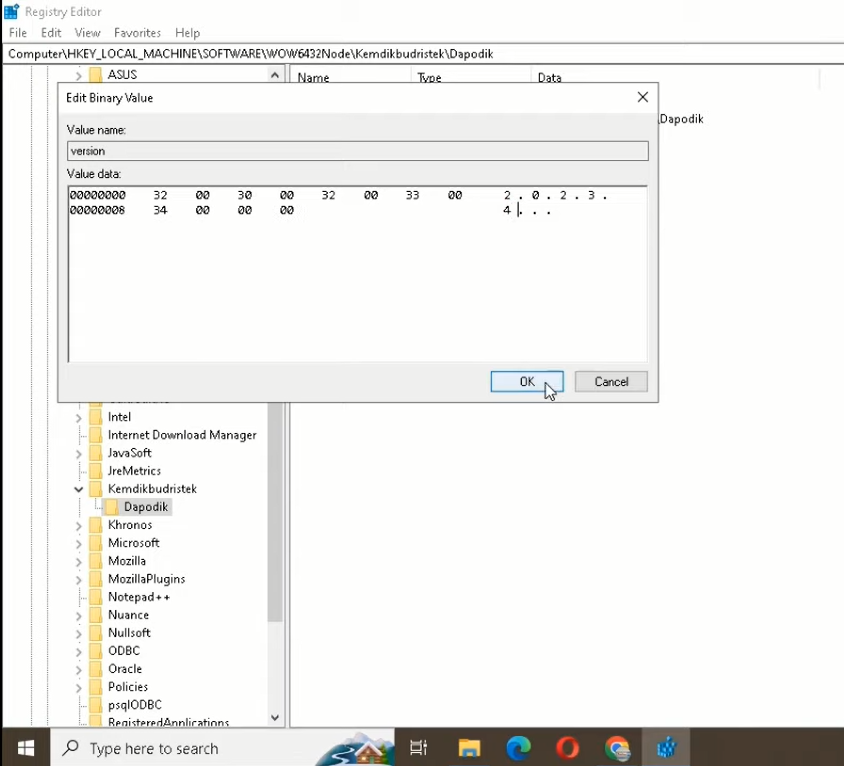The width and height of the screenshot is (844, 766).
Task: Open the Favorites menu
Action: pos(137,33)
